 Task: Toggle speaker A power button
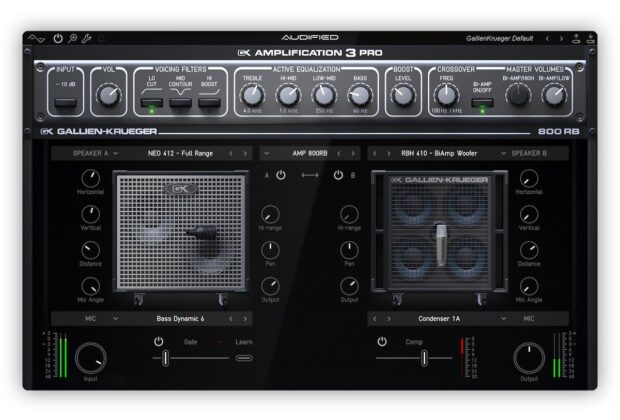pyautogui.click(x=281, y=176)
